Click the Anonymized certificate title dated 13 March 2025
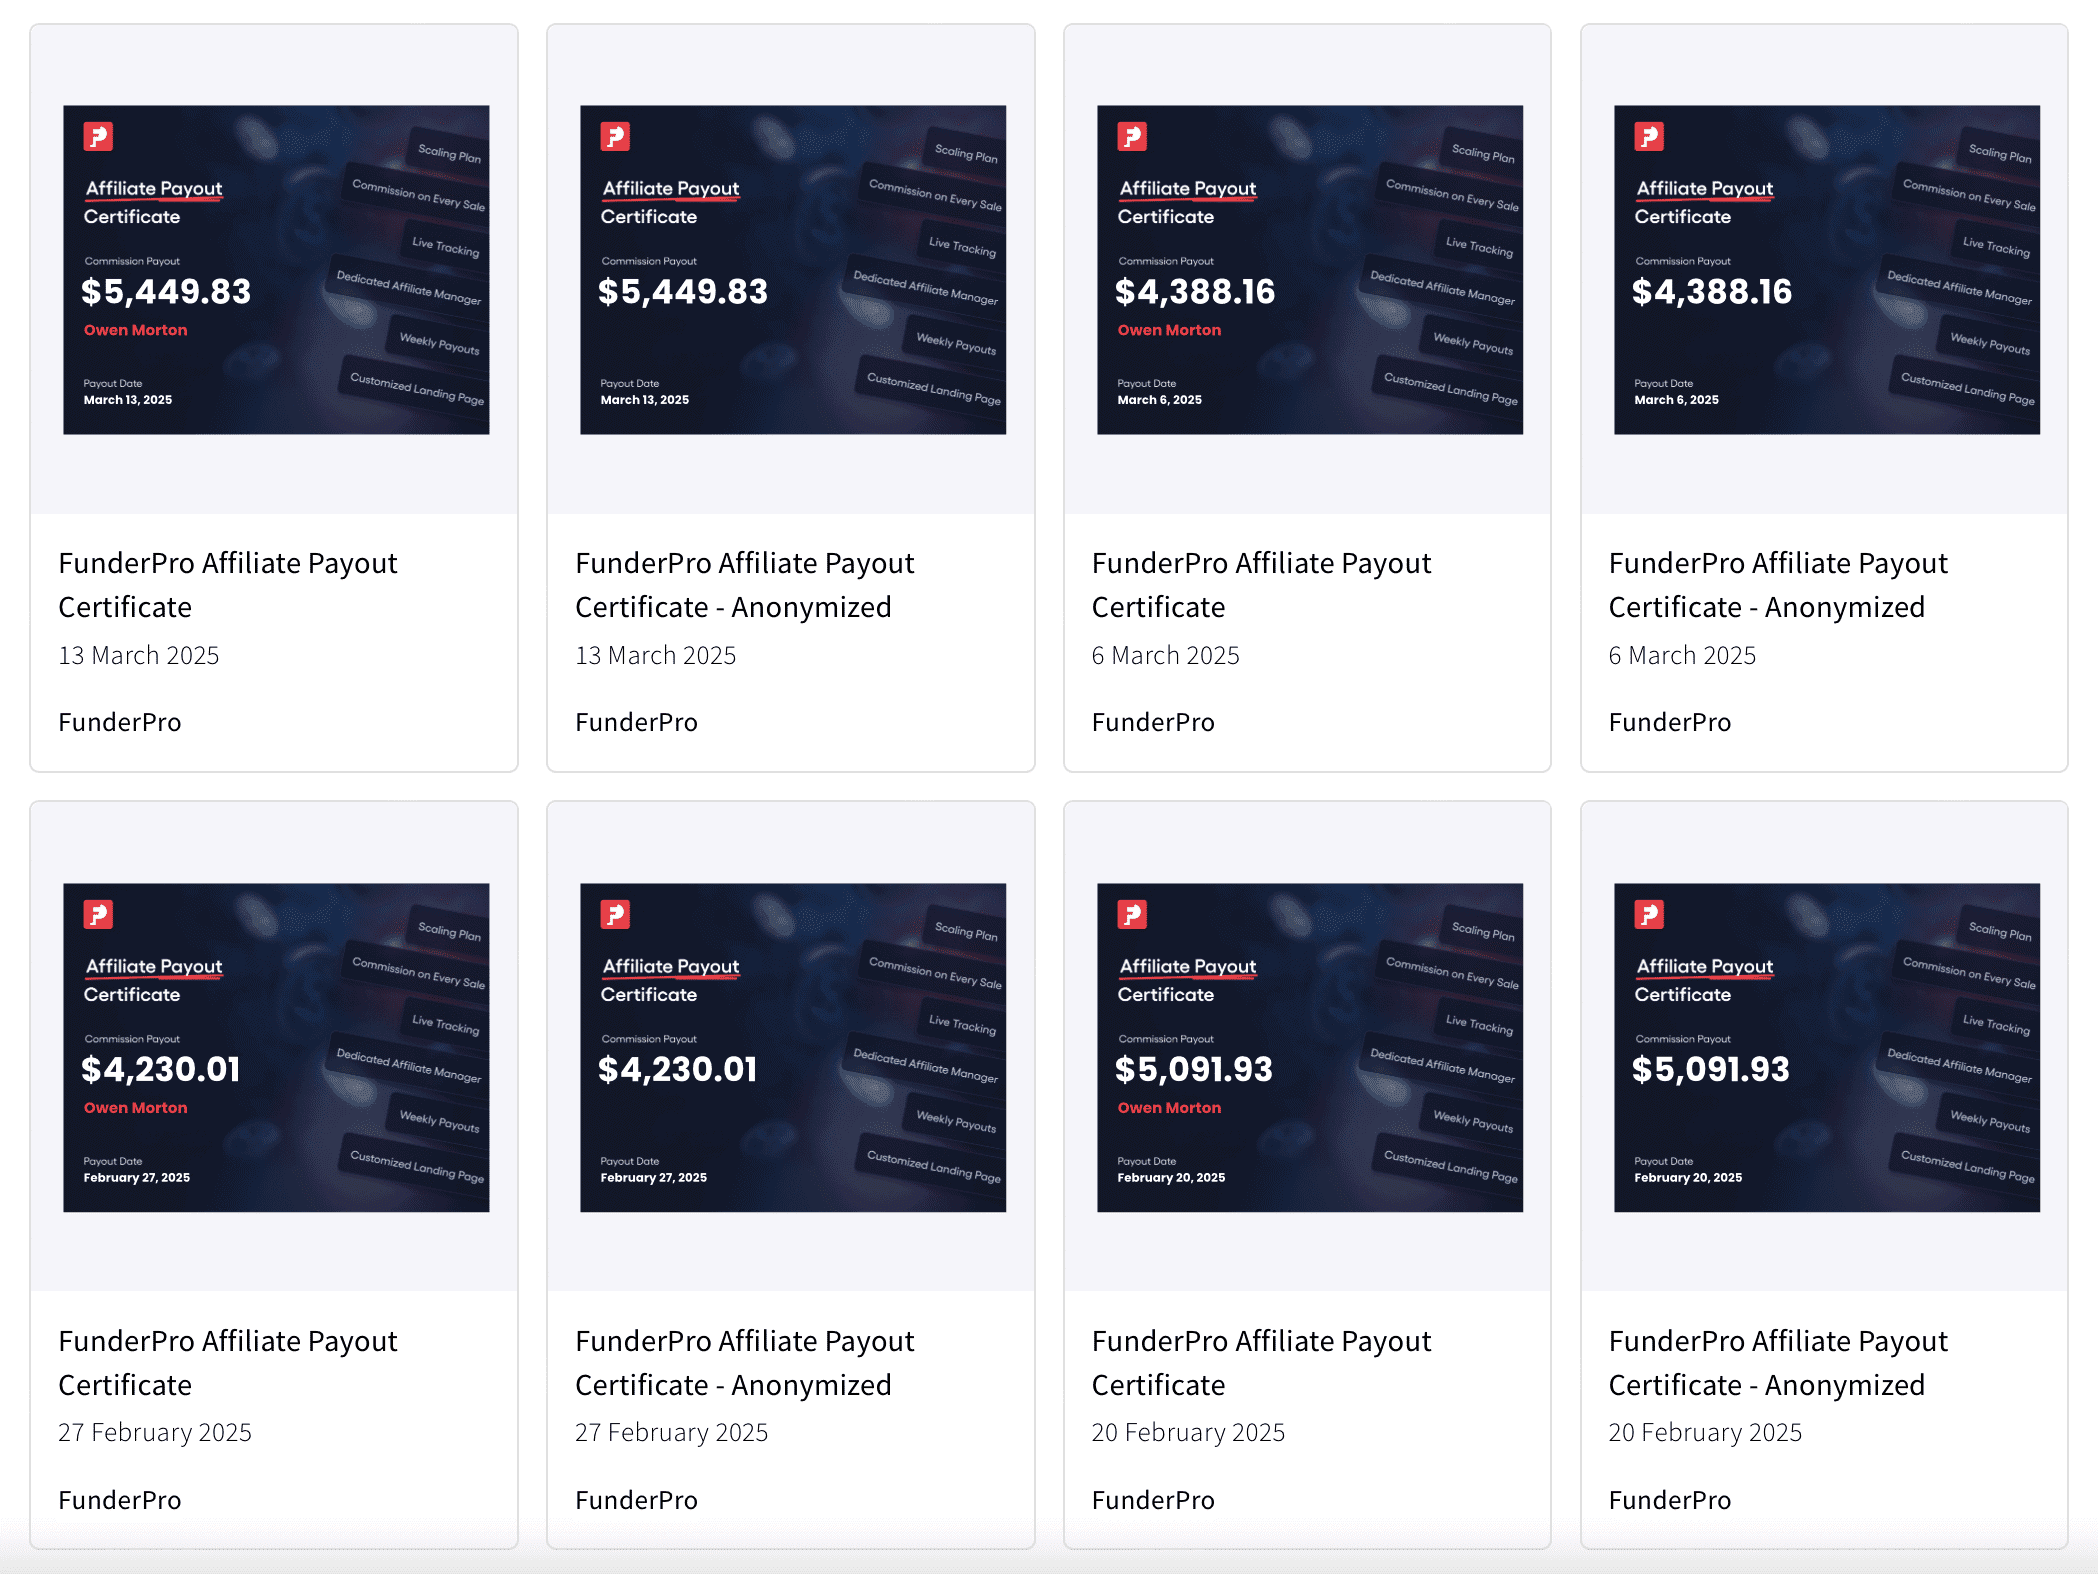The image size is (2098, 1574). (x=745, y=585)
